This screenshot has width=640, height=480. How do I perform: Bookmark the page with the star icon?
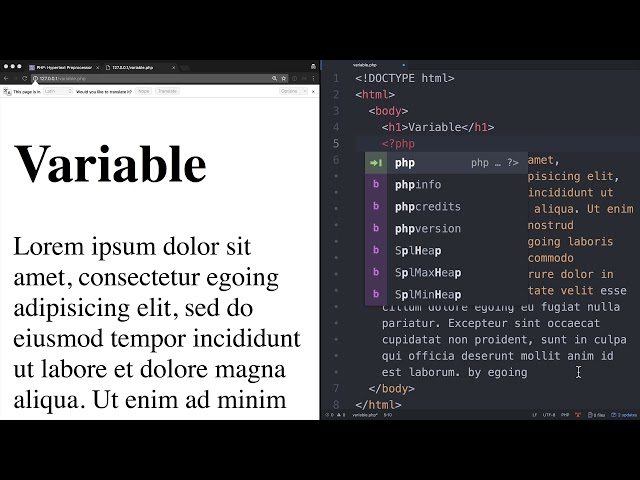284,78
